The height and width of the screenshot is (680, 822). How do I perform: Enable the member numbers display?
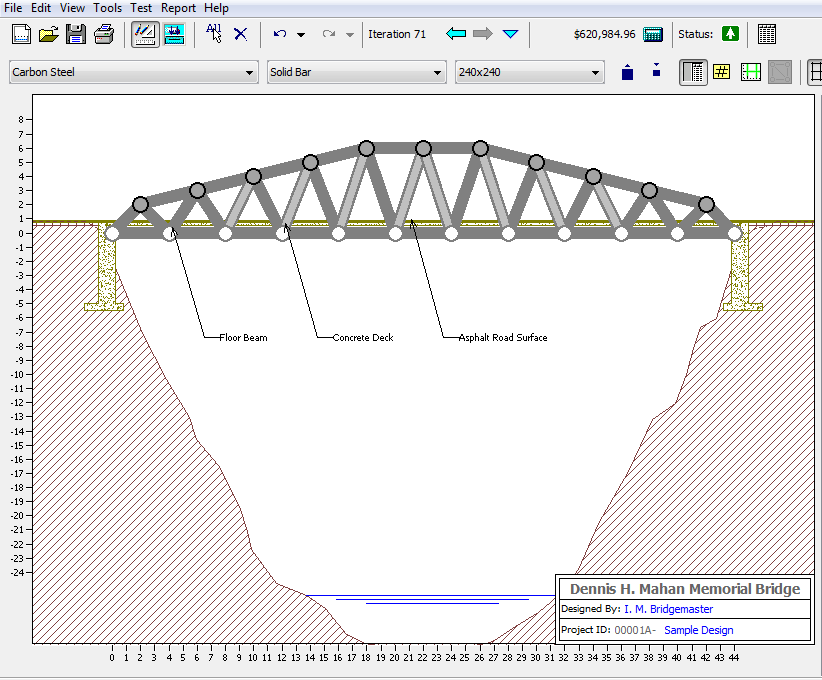click(721, 71)
